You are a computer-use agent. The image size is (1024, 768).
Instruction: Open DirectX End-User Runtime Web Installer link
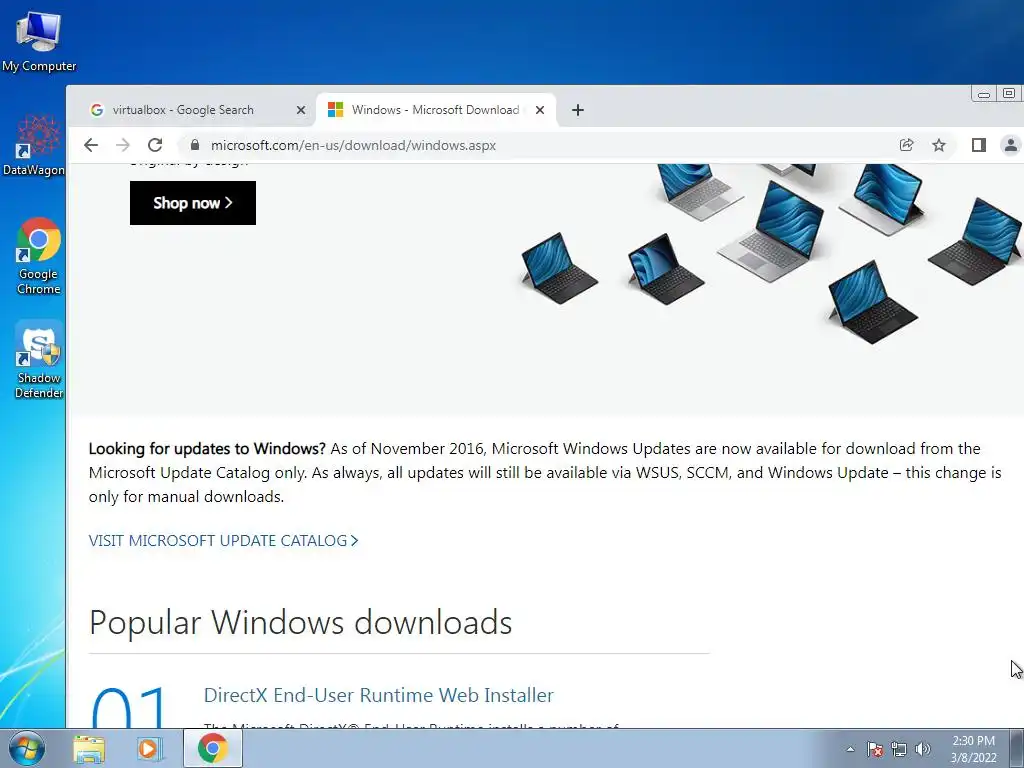coord(379,696)
